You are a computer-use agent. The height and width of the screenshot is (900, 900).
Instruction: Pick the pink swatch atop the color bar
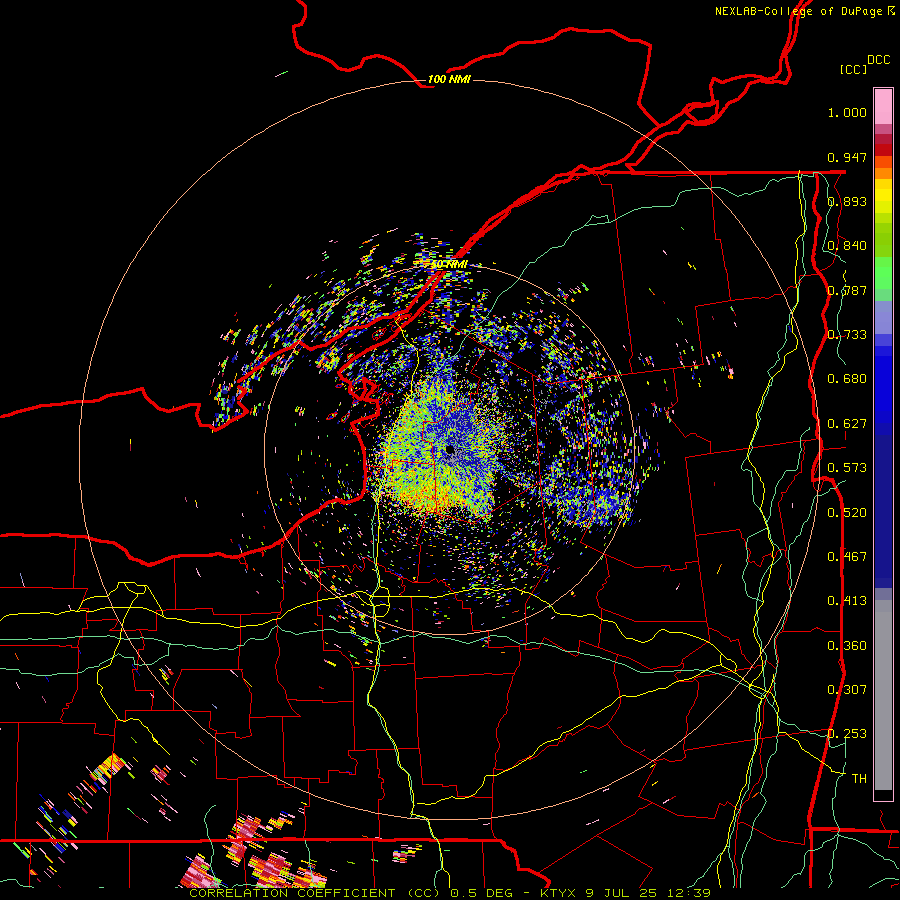883,106
